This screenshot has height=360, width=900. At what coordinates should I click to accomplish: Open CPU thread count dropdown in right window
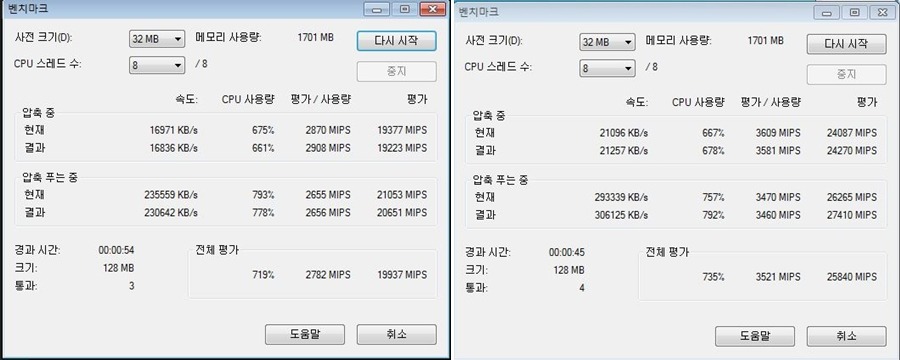[x=607, y=68]
